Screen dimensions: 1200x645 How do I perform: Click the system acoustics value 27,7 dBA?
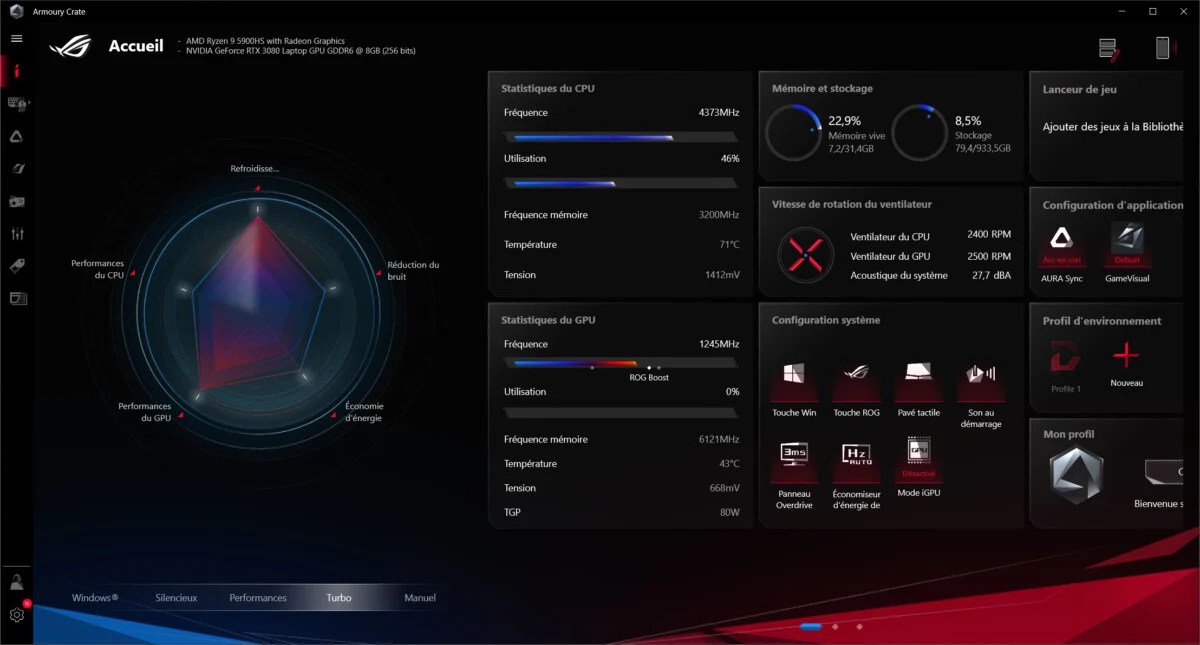click(x=992, y=275)
